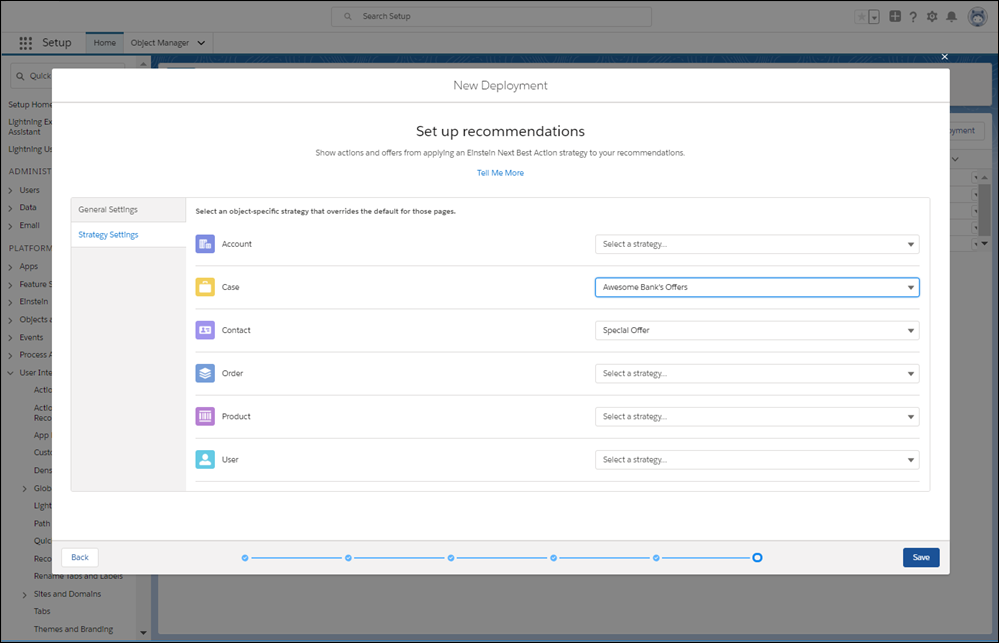Save the deployment settings
Screen dimensions: 999x643
click(x=920, y=557)
